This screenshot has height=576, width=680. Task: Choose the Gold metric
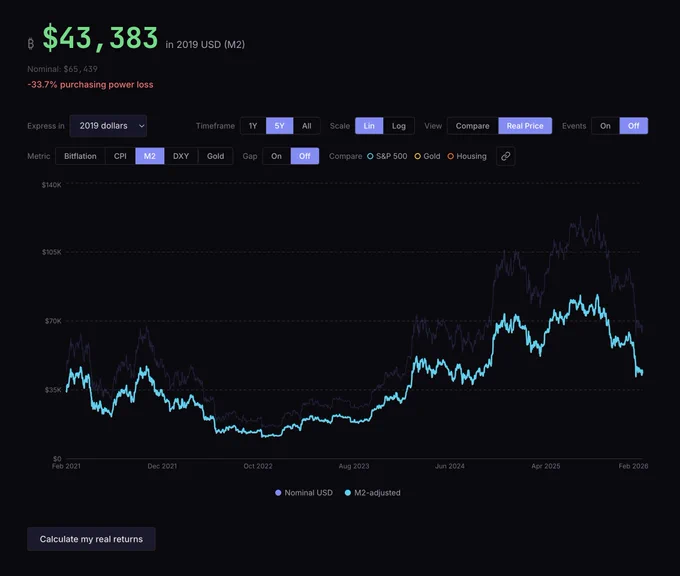tap(216, 156)
